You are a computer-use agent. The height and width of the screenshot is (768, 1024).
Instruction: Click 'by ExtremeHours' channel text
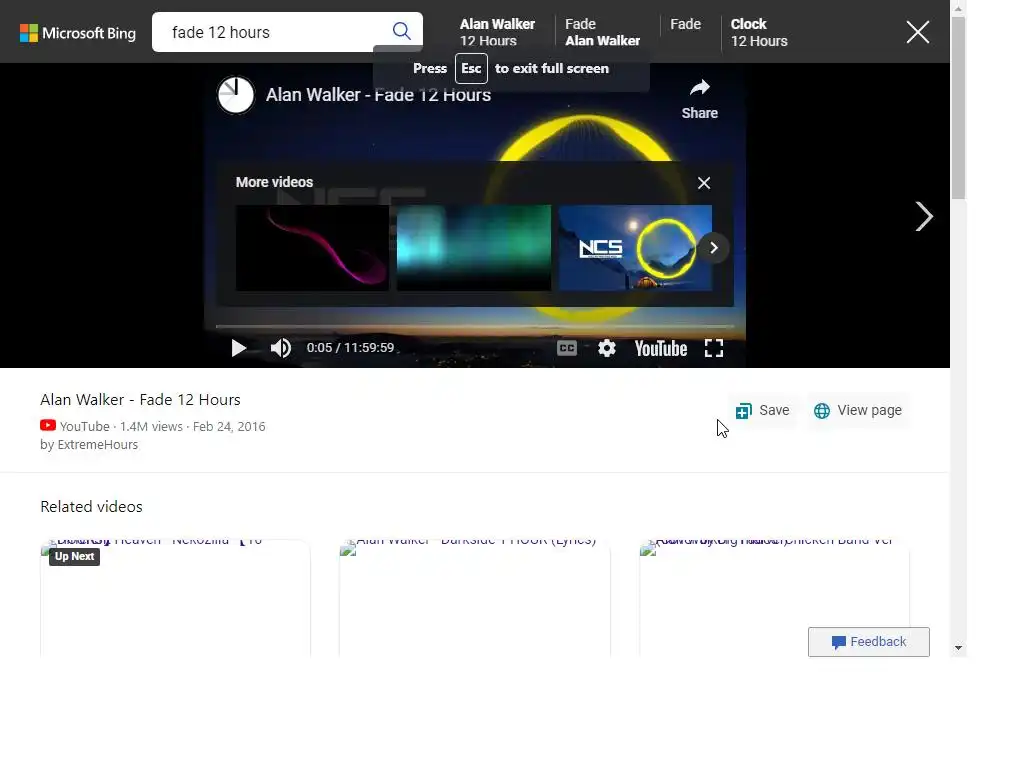[89, 445]
